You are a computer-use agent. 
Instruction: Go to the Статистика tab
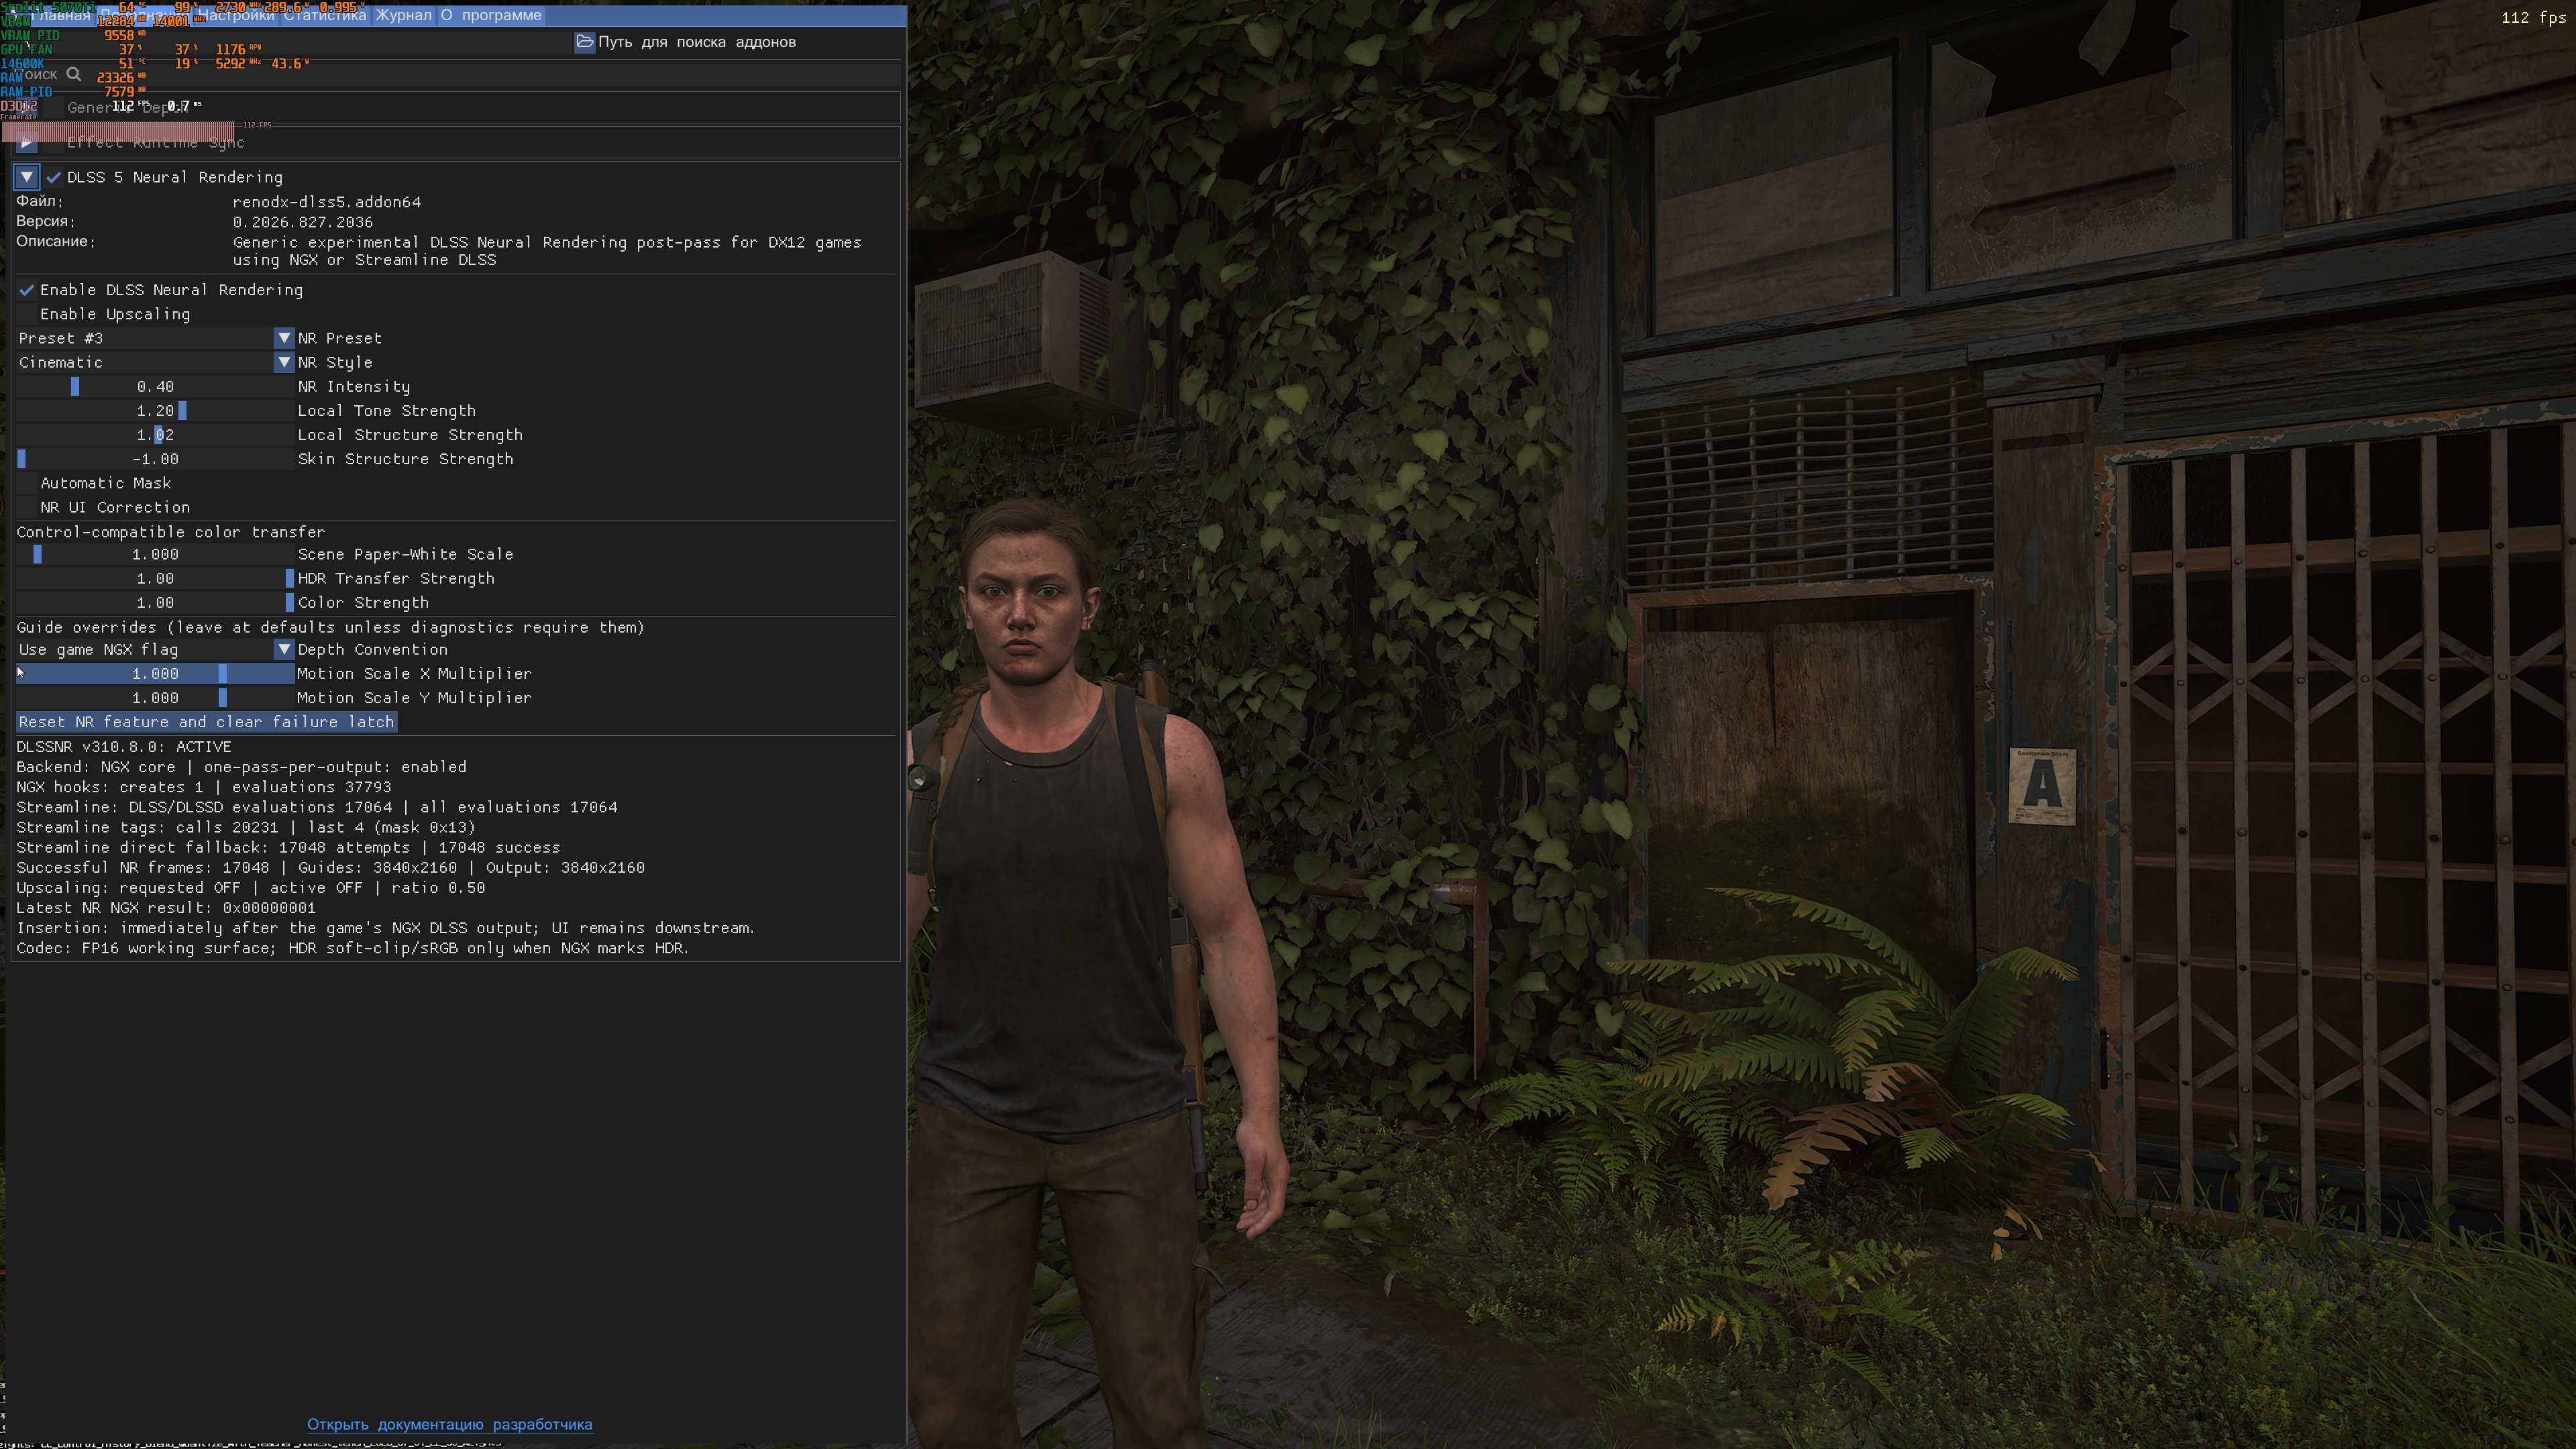pos(324,15)
